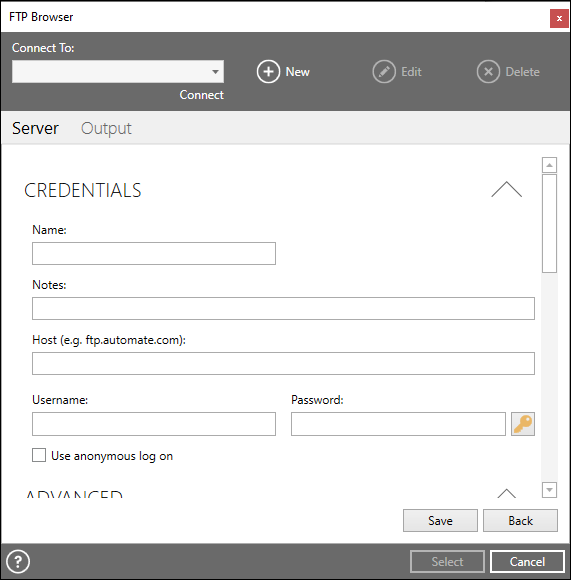The width and height of the screenshot is (571, 580).
Task: Open the Connect To dropdown
Action: (118, 71)
